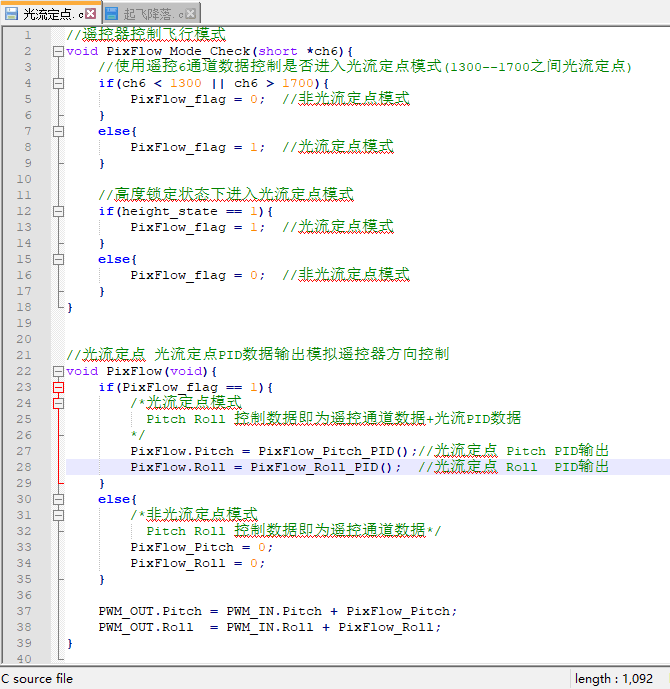
Task: Click comment 非光流定点模式 on line 16
Action: (354, 274)
